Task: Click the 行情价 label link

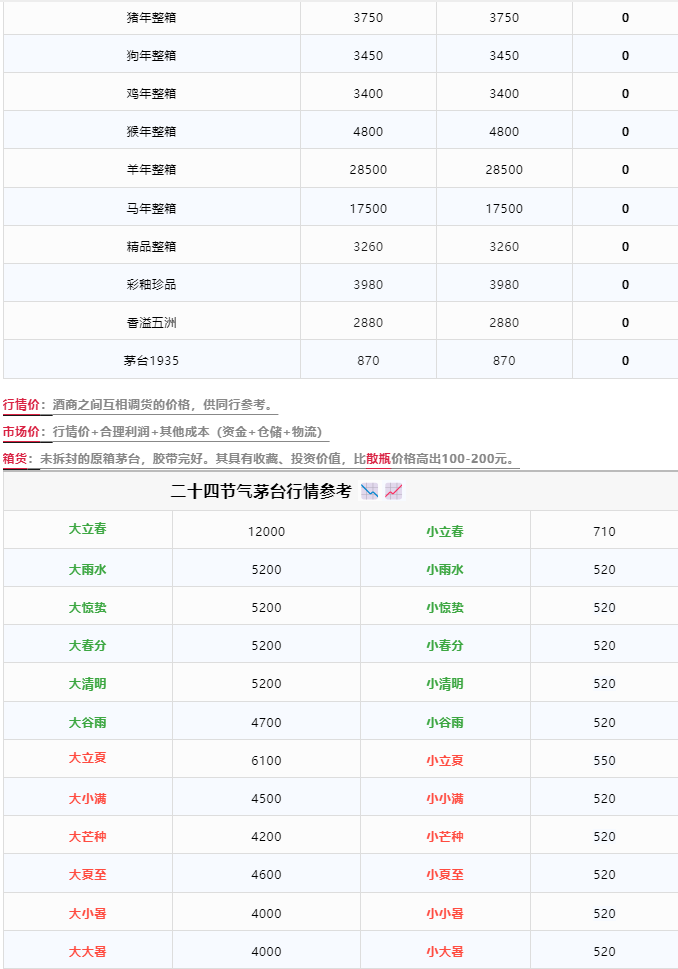Action: coord(21,405)
